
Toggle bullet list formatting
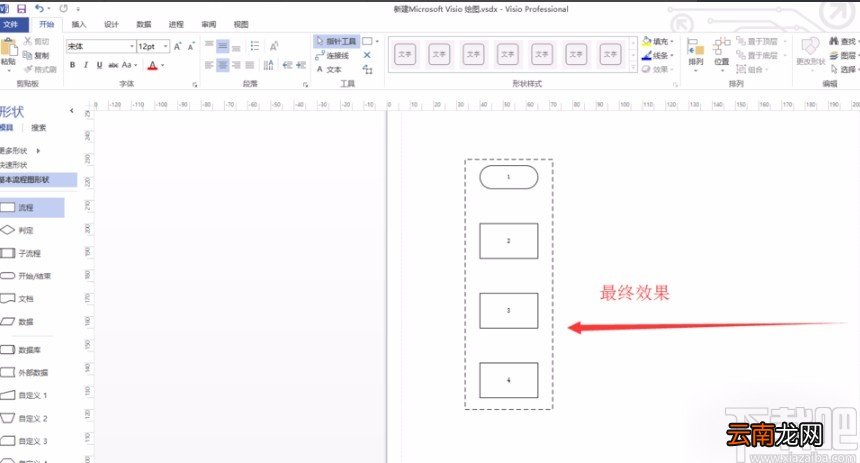point(254,46)
